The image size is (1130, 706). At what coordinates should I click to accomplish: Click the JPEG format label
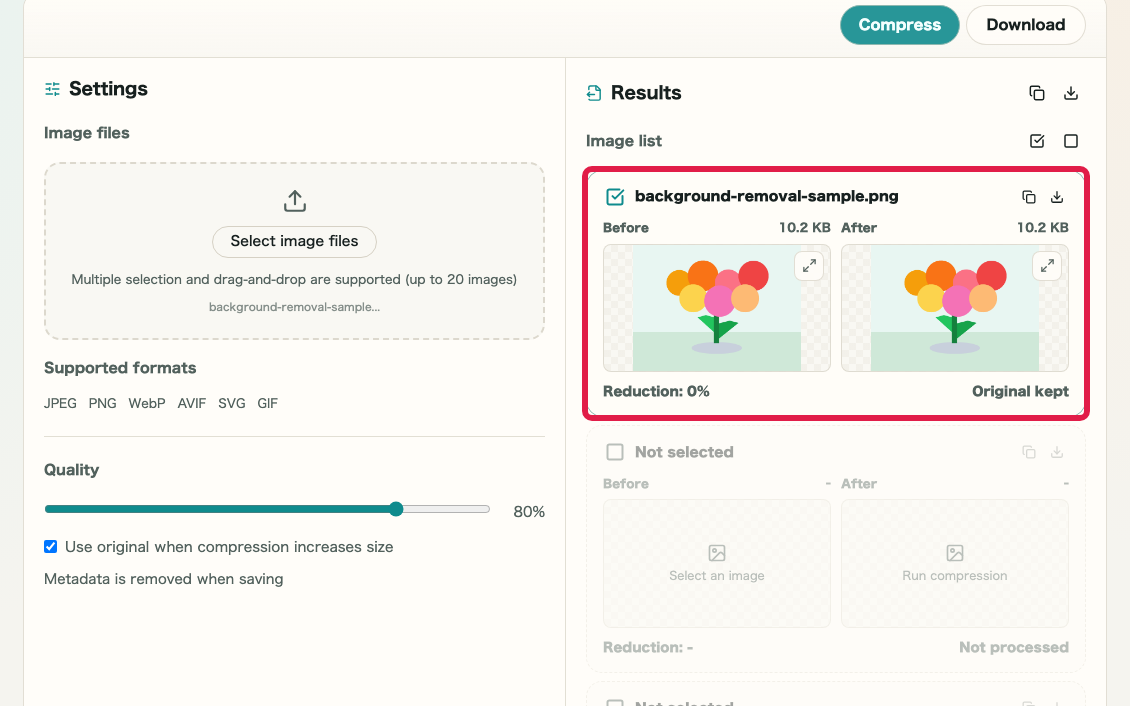pyautogui.click(x=60, y=403)
